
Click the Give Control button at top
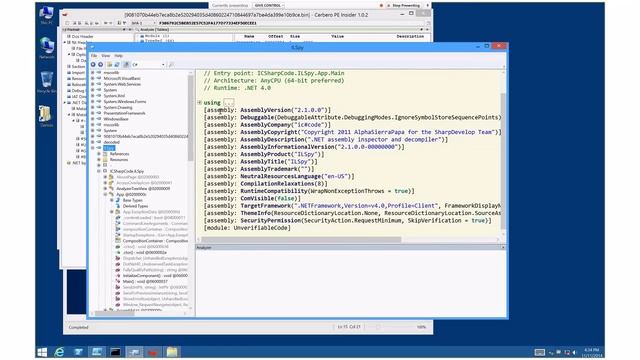pos(268,6)
